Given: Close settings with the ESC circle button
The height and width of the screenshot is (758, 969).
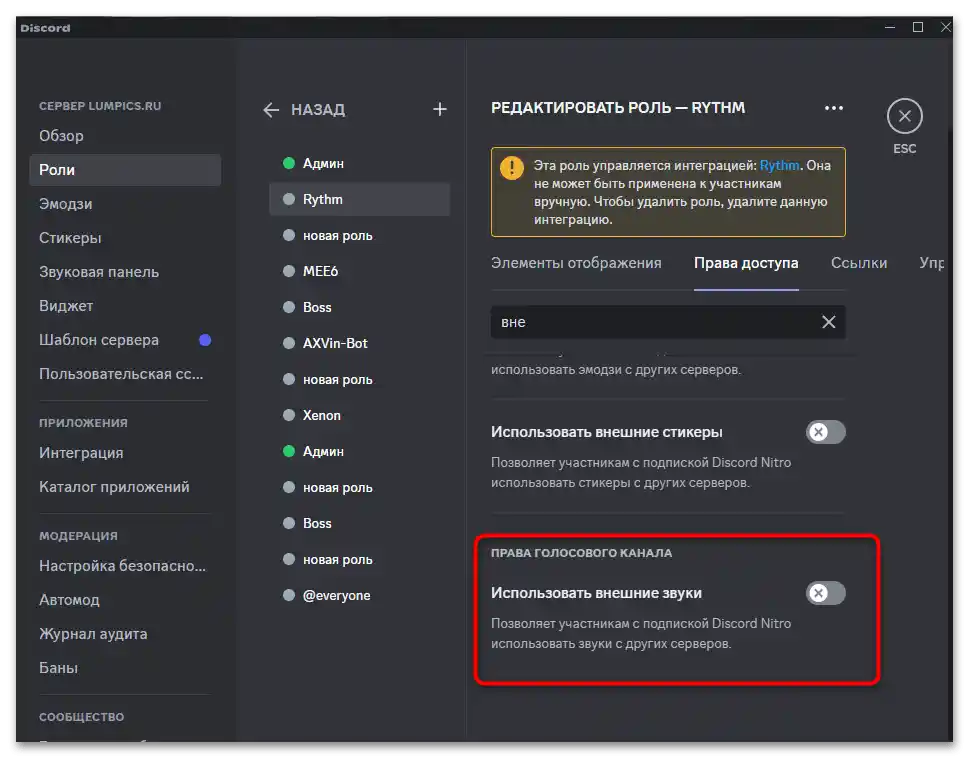Looking at the screenshot, I should click(904, 117).
